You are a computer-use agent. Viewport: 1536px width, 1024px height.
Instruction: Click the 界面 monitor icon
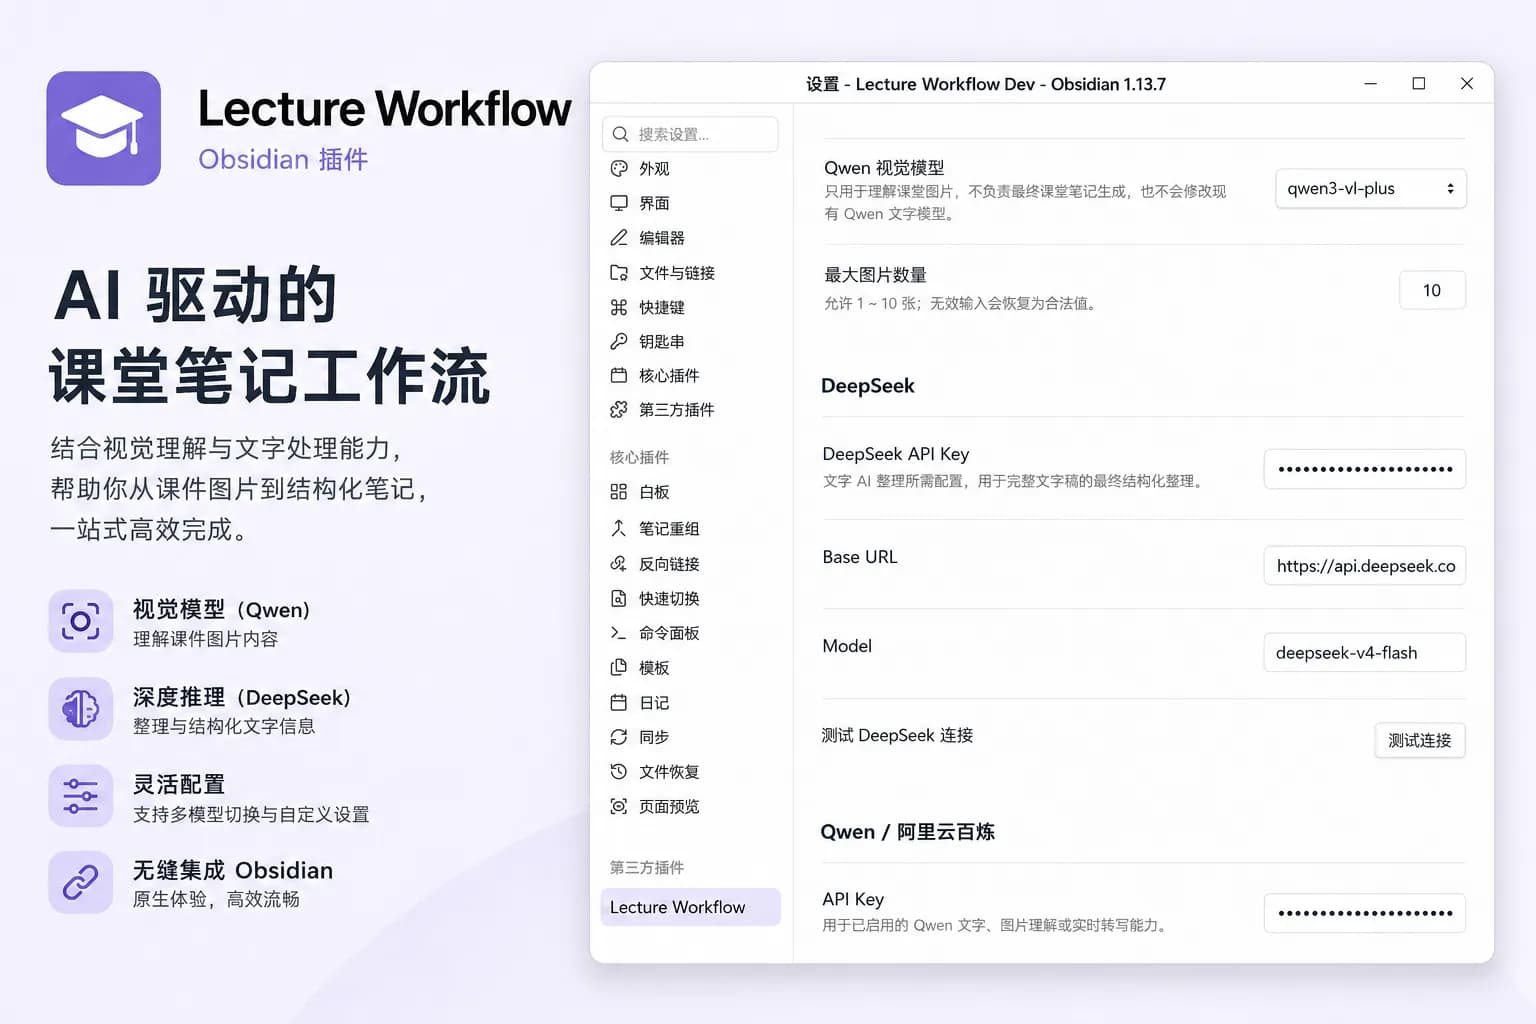(x=619, y=203)
